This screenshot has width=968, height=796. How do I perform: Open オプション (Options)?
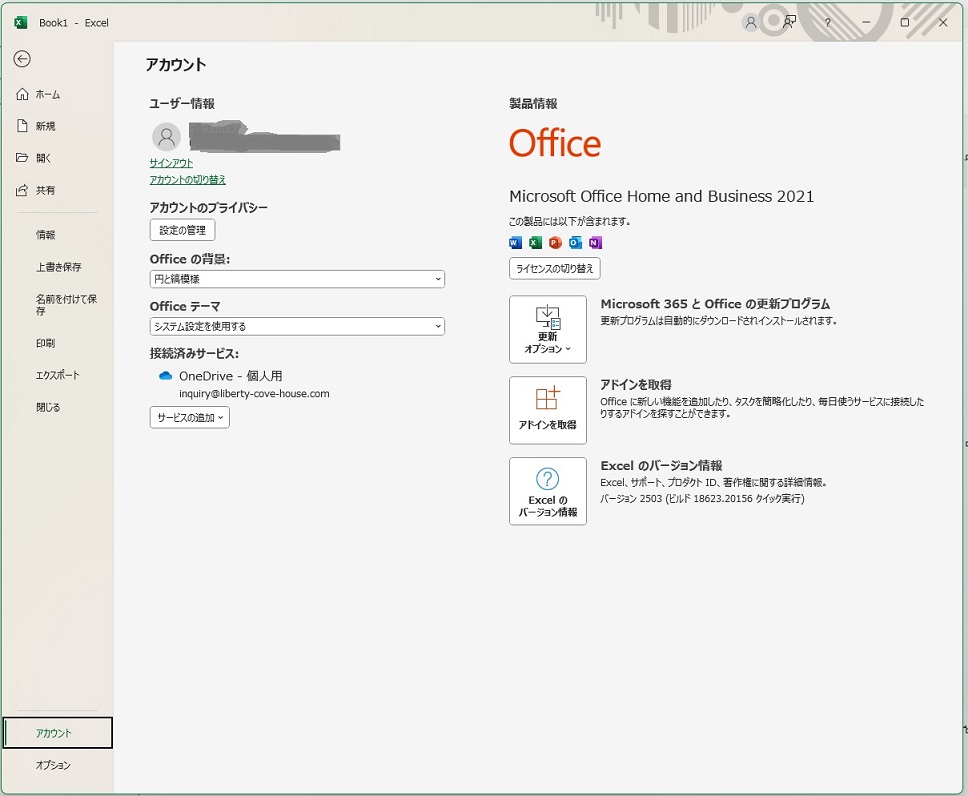point(53,765)
